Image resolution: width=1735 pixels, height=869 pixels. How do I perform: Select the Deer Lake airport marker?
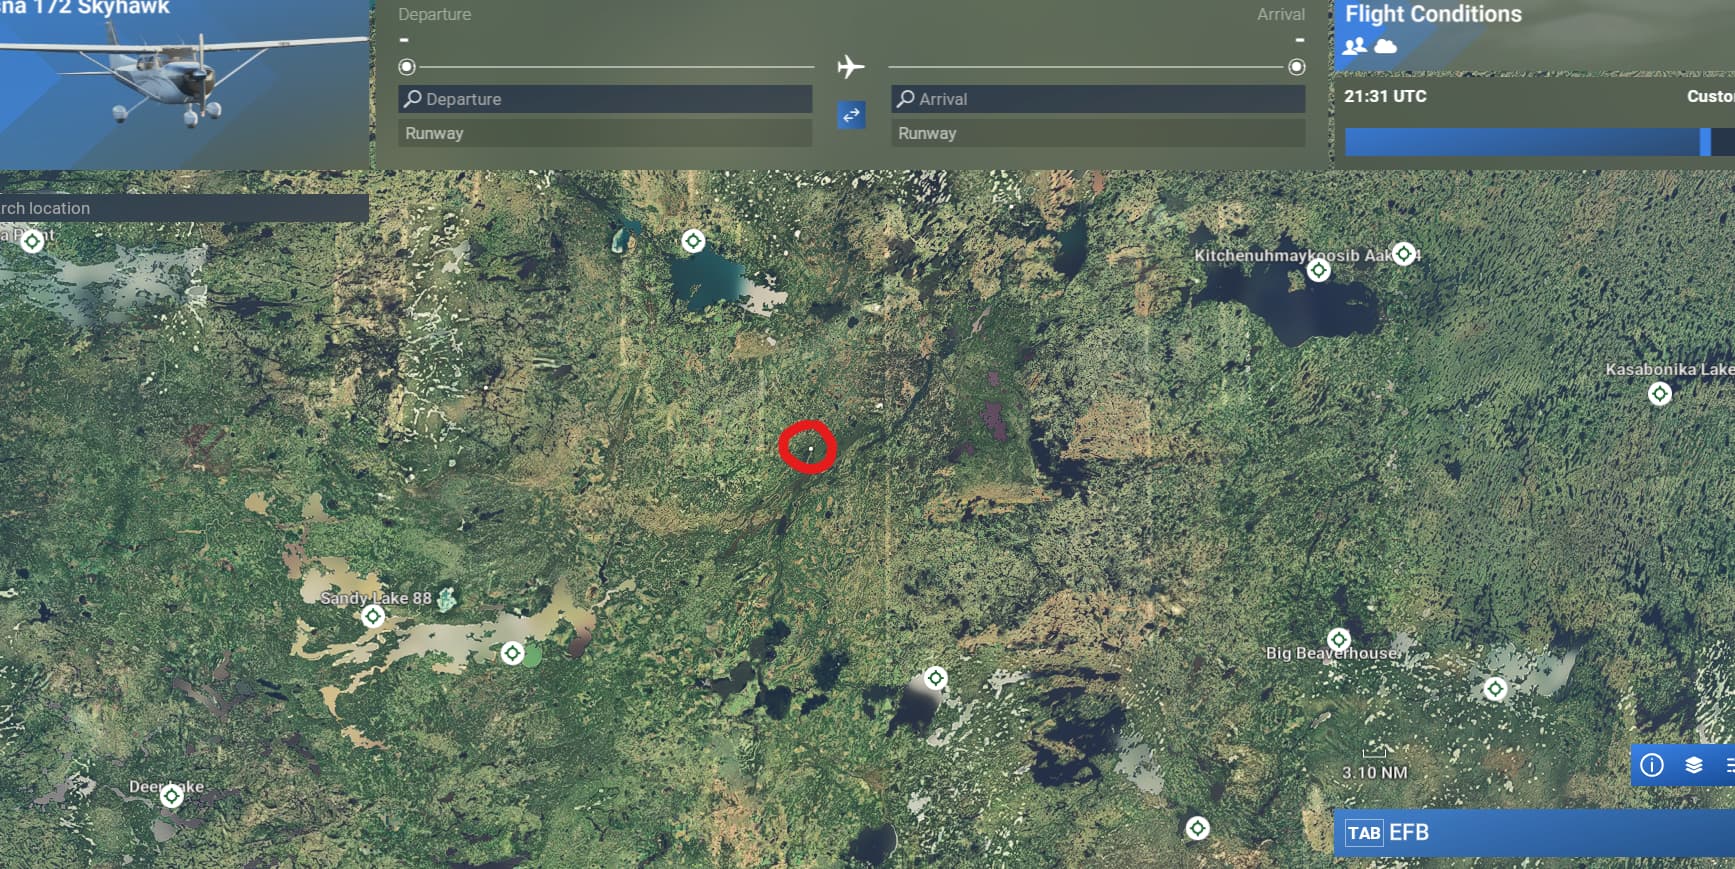click(x=171, y=796)
